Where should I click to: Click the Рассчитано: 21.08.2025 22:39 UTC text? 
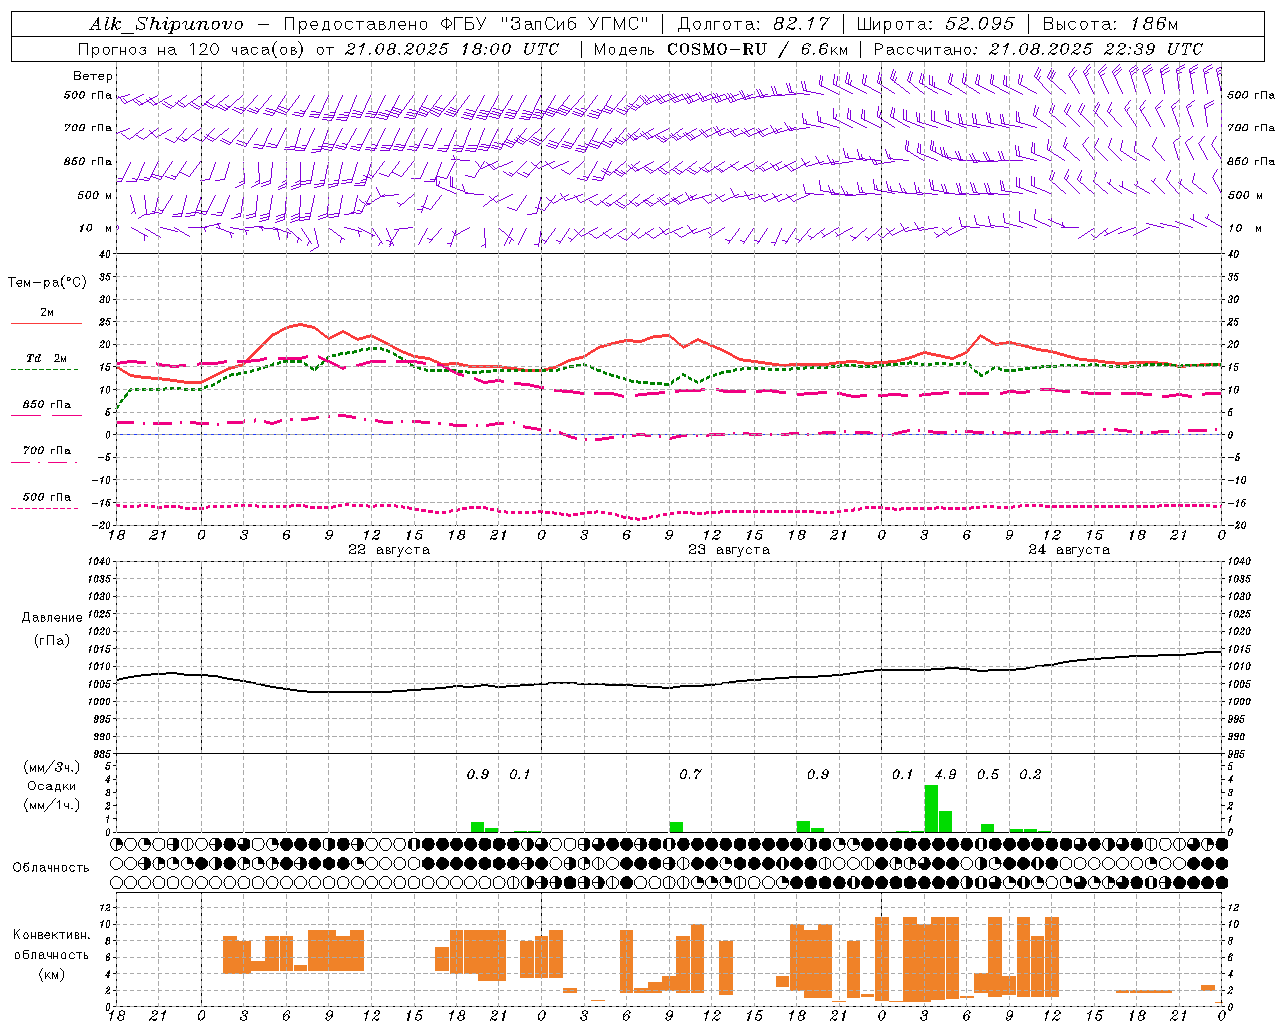[x=1038, y=49]
